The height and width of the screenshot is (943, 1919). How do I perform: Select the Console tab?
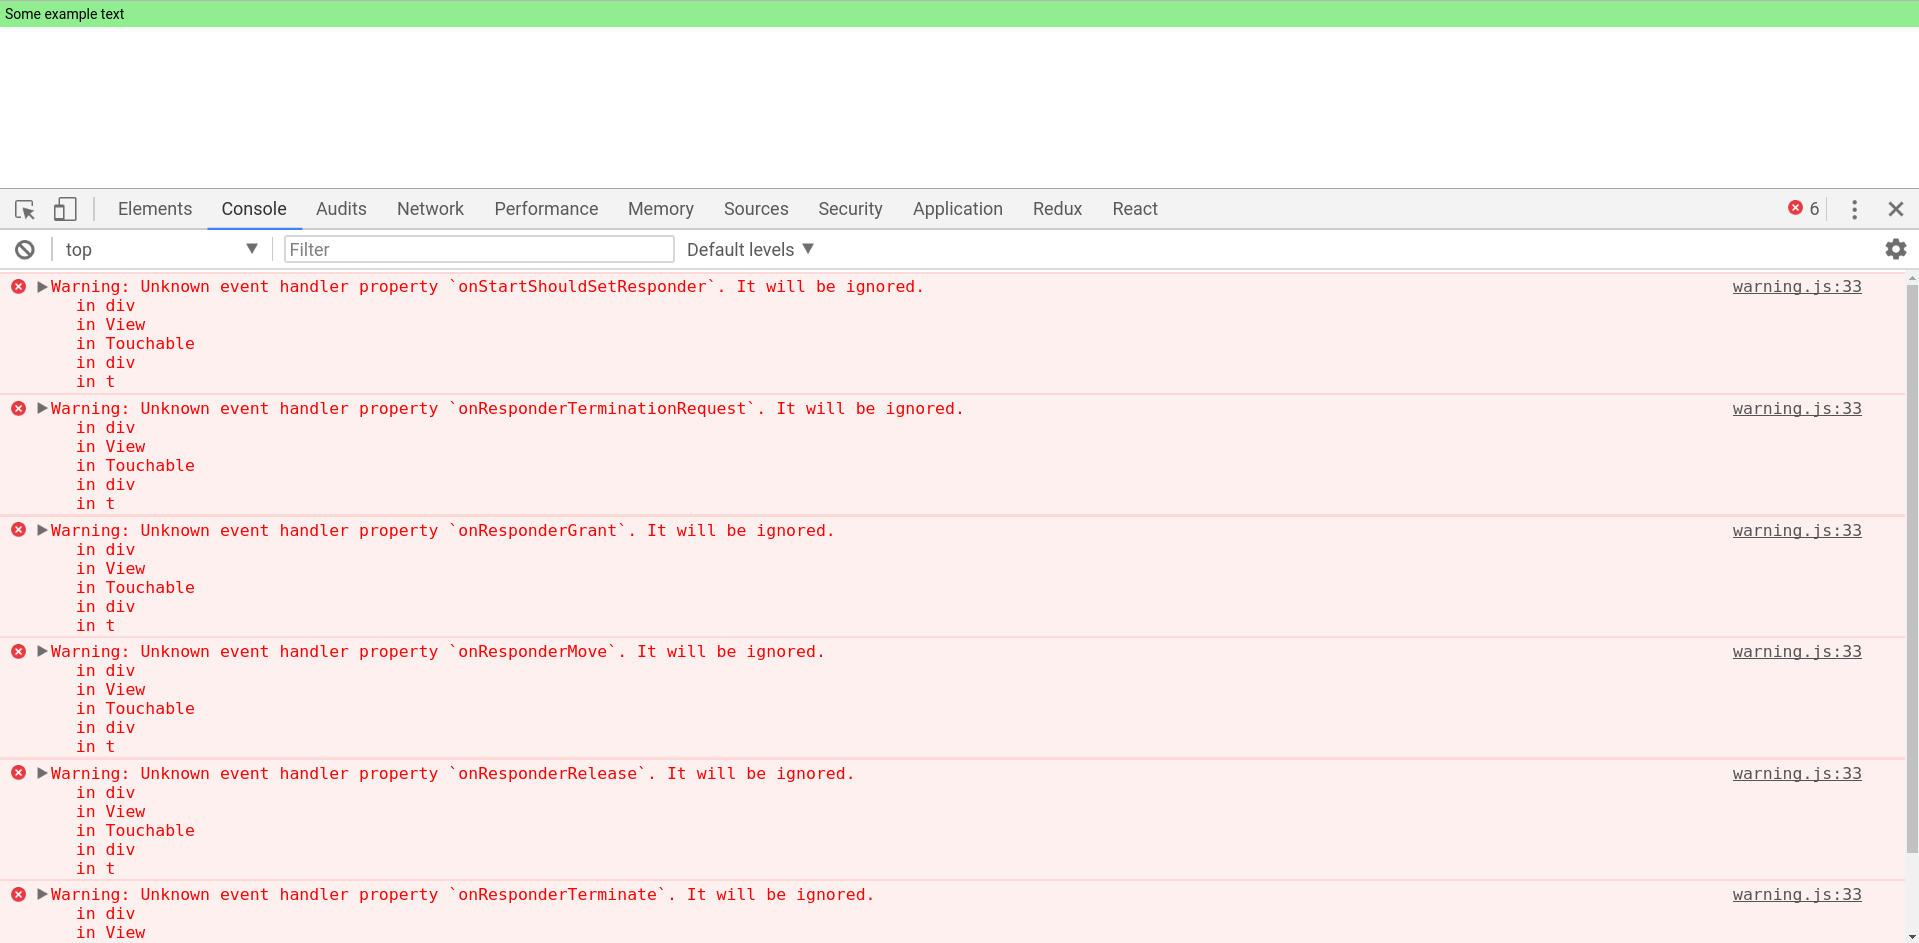coord(254,209)
